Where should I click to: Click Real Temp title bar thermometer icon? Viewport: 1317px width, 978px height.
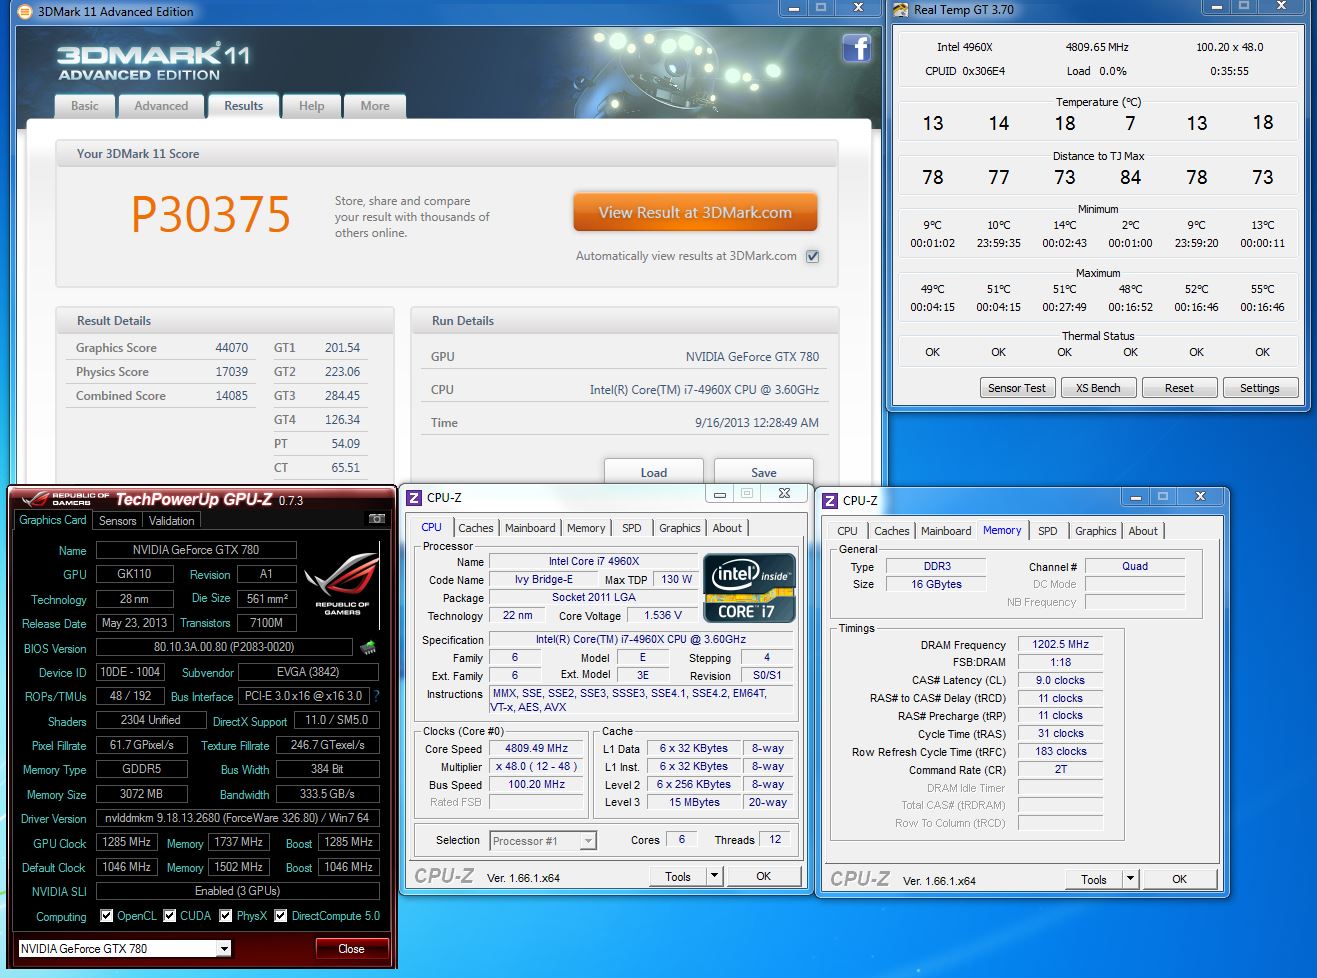click(x=900, y=10)
